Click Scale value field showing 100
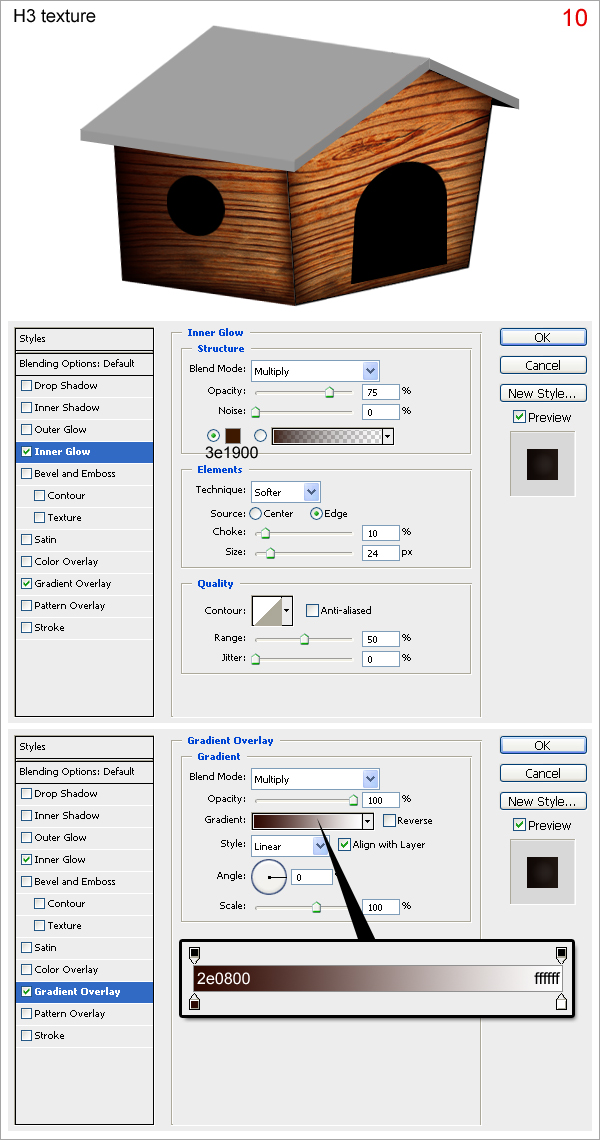 [380, 907]
